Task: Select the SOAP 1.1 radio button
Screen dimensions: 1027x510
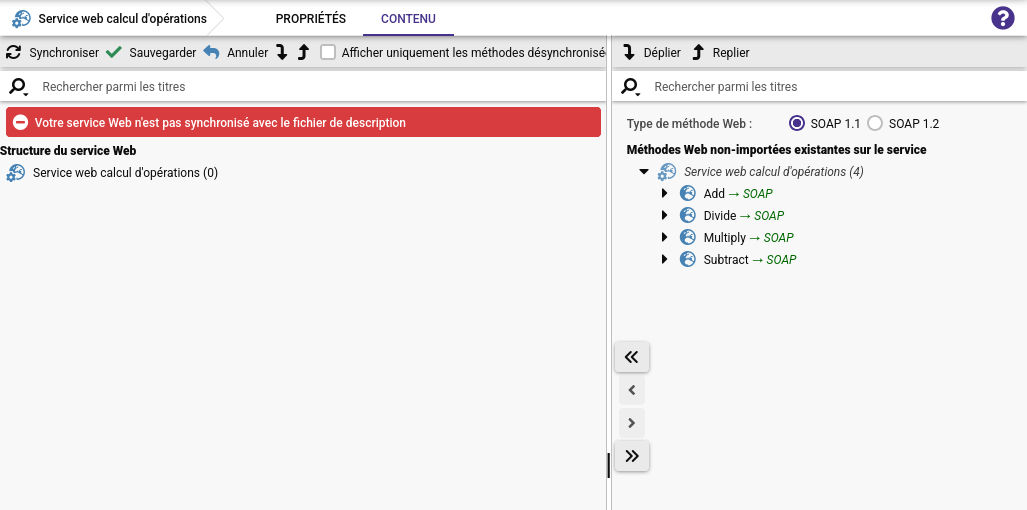Action: pos(797,123)
